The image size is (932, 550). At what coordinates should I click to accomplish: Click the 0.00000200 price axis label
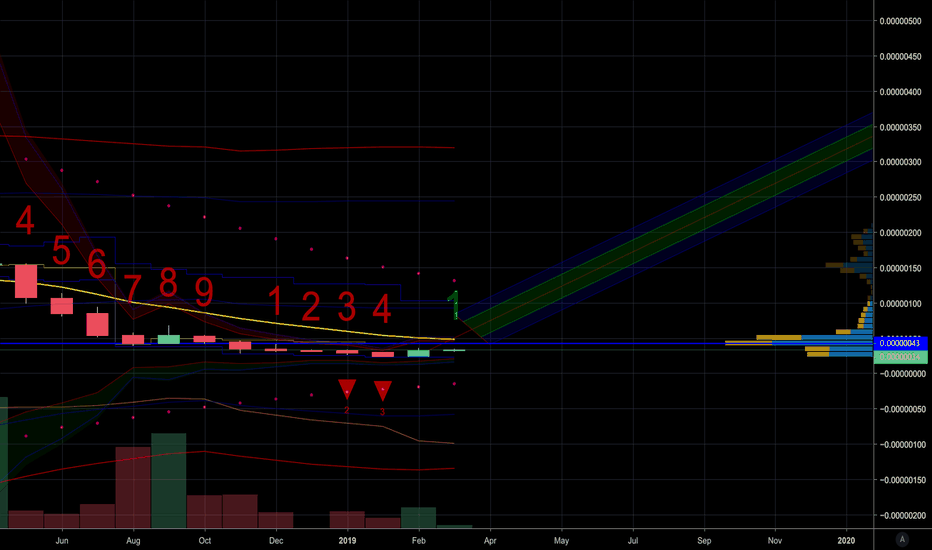(x=900, y=233)
